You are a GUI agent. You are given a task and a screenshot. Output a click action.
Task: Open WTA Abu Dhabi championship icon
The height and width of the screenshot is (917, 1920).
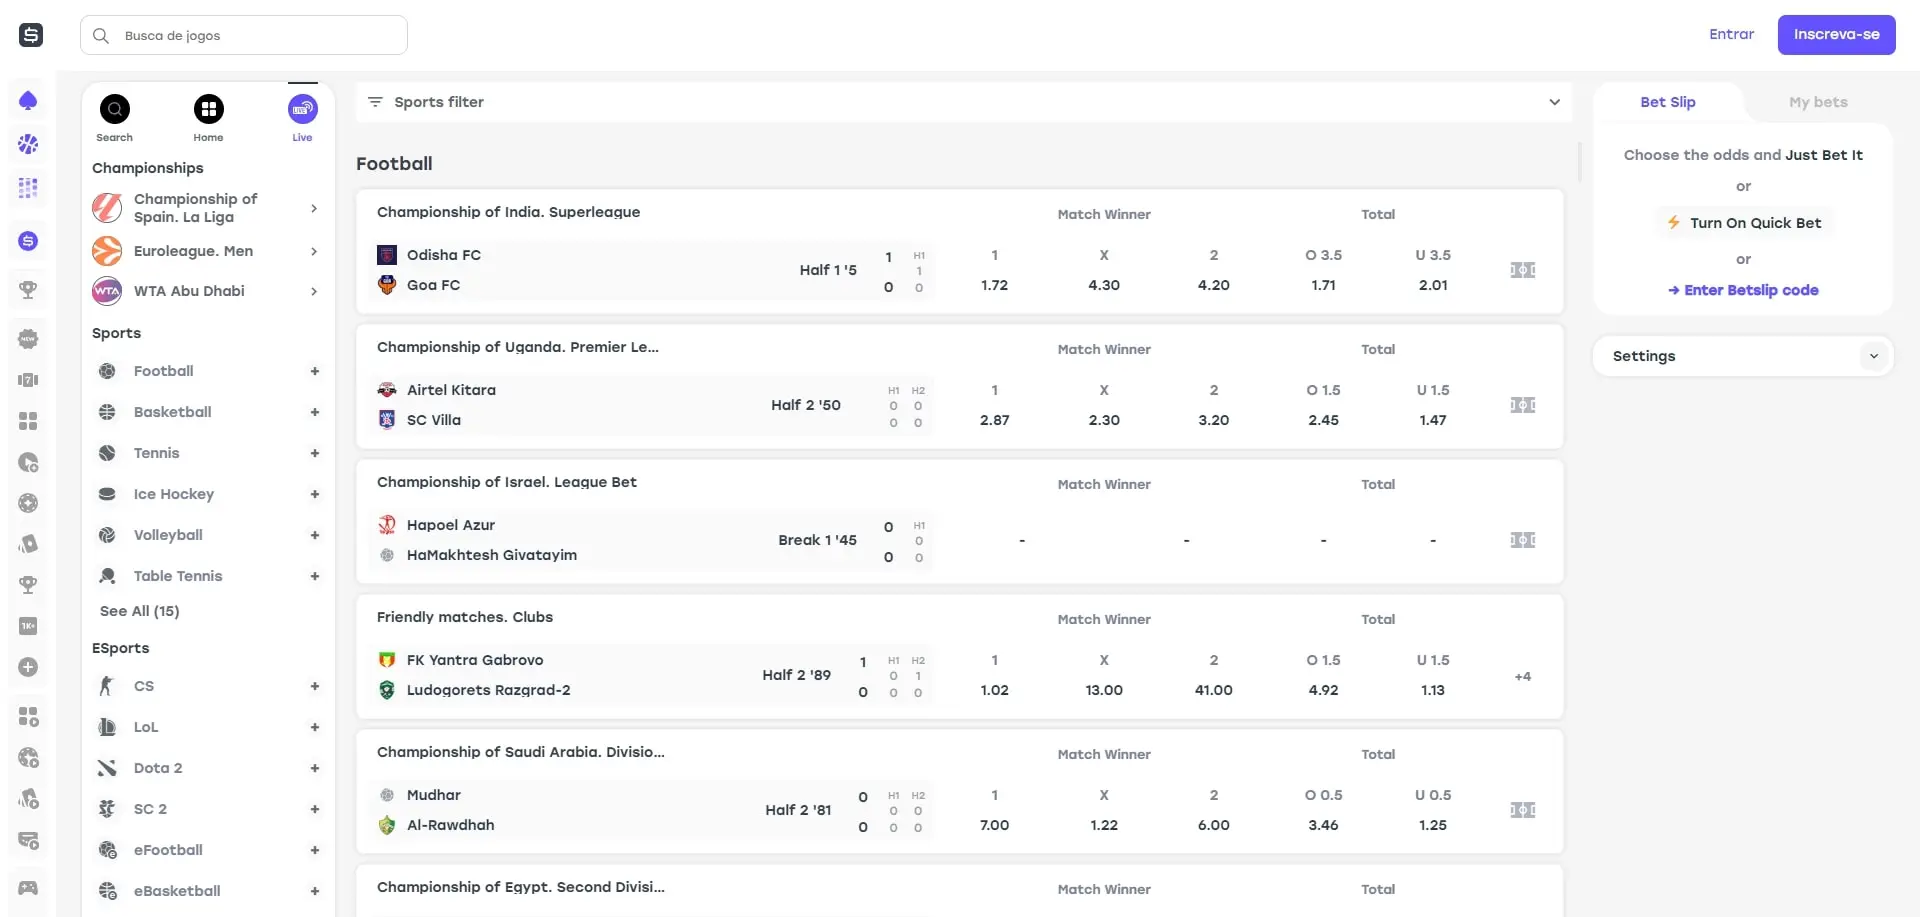point(107,291)
